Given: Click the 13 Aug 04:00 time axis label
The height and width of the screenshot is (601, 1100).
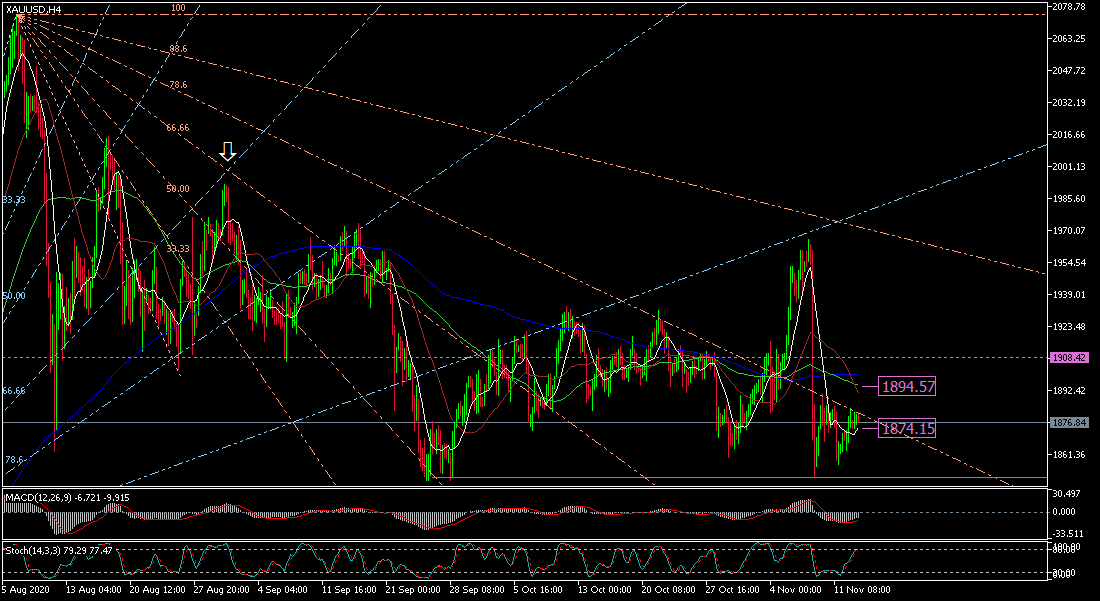Looking at the screenshot, I should pos(93,590).
